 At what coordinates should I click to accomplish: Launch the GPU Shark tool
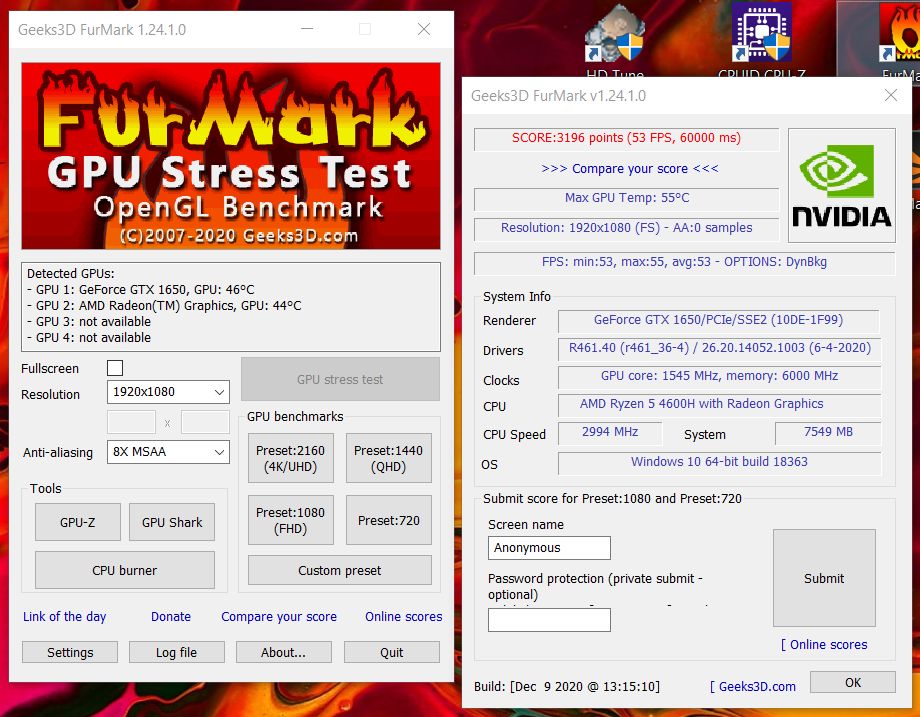(172, 522)
